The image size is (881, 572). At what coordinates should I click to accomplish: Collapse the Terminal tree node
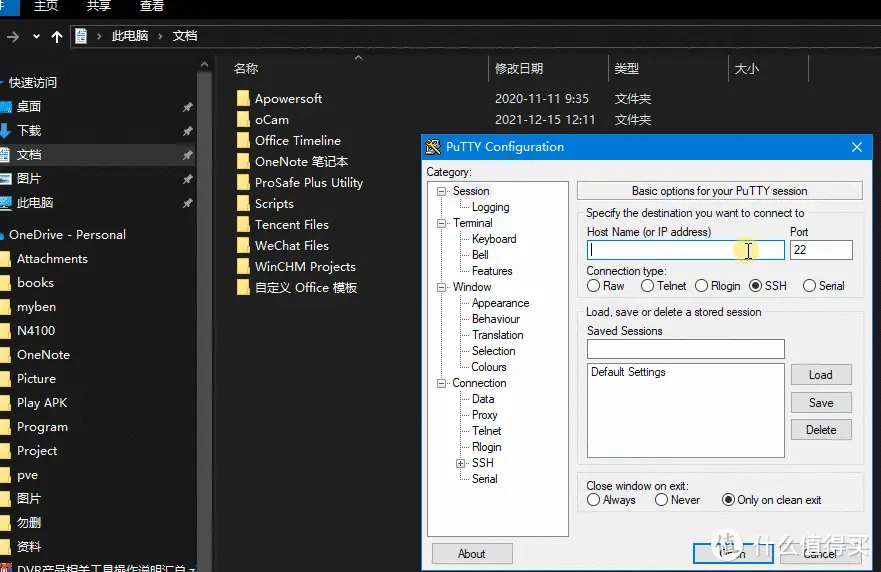pyautogui.click(x=442, y=223)
